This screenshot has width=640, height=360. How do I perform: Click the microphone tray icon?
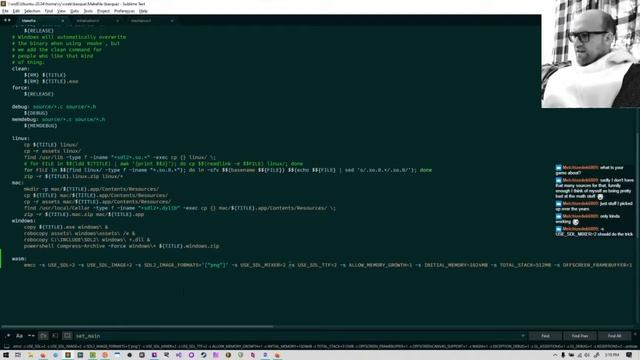coord(563,355)
